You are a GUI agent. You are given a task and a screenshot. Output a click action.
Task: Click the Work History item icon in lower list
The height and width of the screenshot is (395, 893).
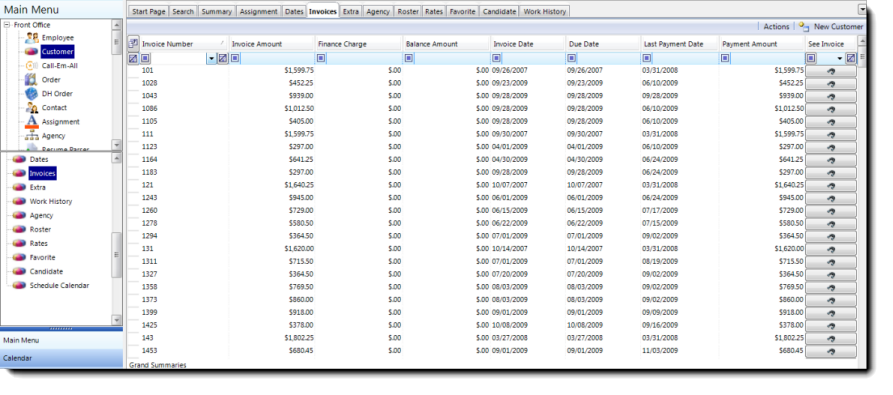click(x=19, y=201)
